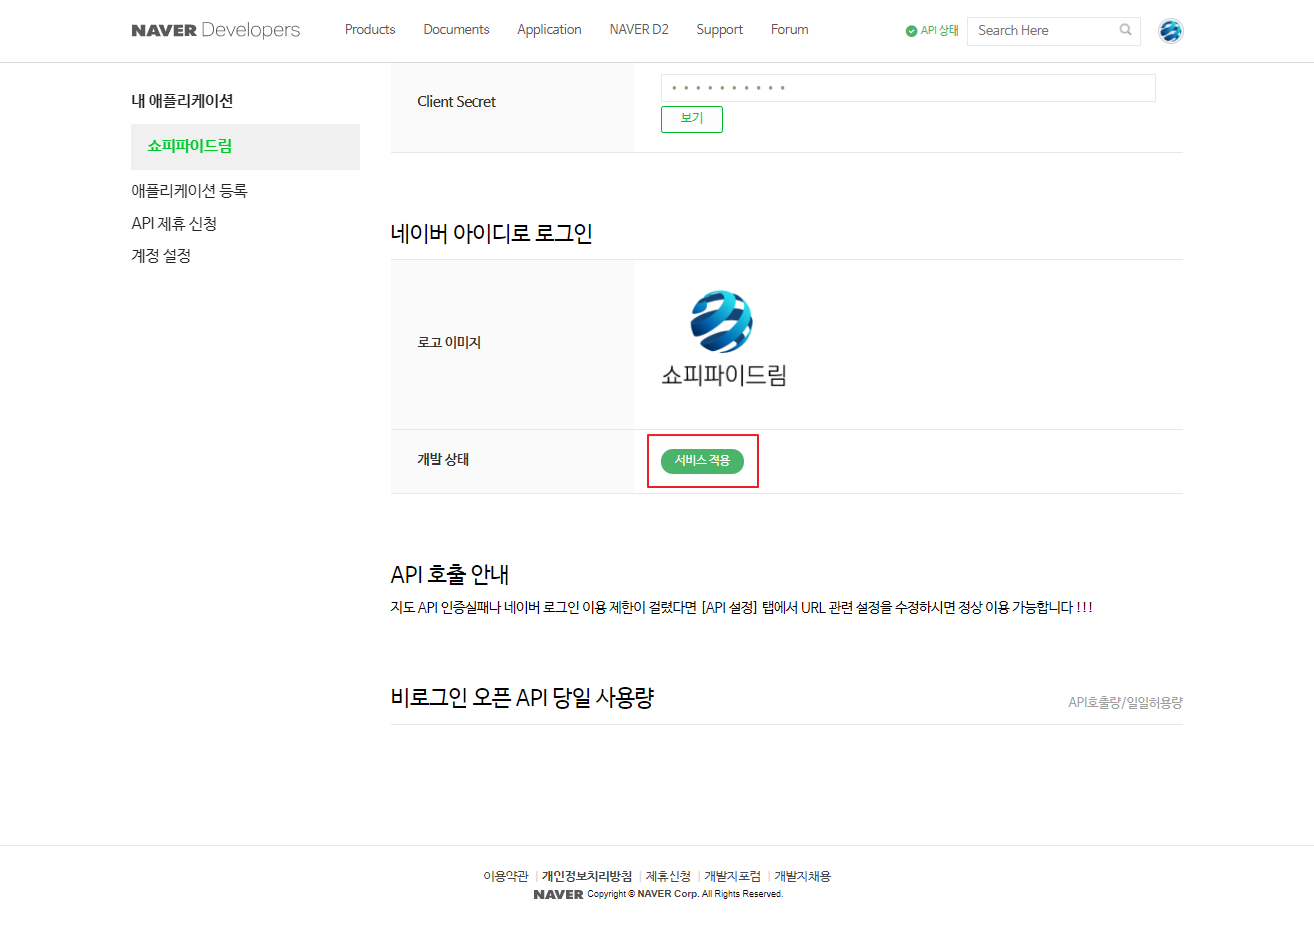This screenshot has height=926, width=1314.
Task: Click the green API 상태 check icon
Action: click(911, 31)
